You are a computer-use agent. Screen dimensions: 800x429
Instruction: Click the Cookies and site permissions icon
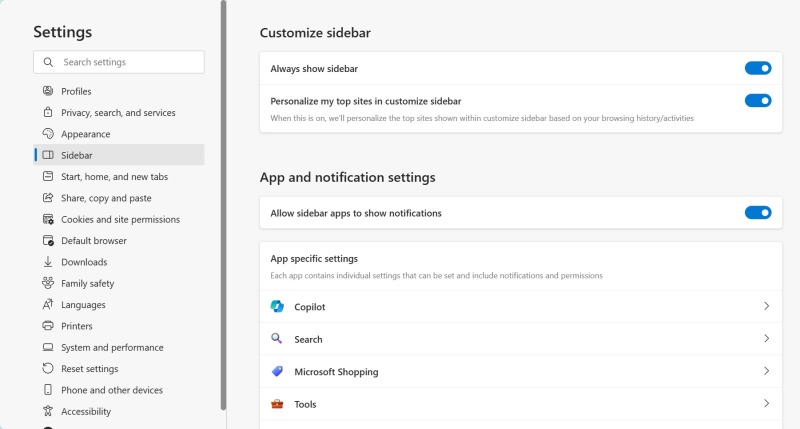pos(48,219)
